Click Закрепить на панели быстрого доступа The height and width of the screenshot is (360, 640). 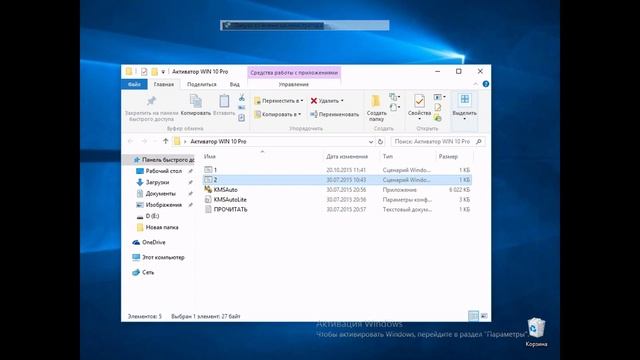click(x=151, y=108)
